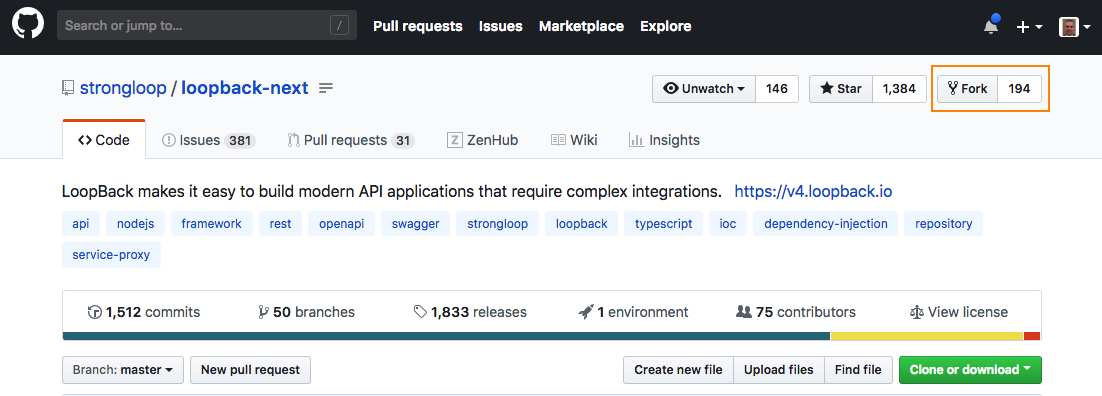Switch to the repository Pull requests tab
1102x396 pixels.
coord(350,140)
